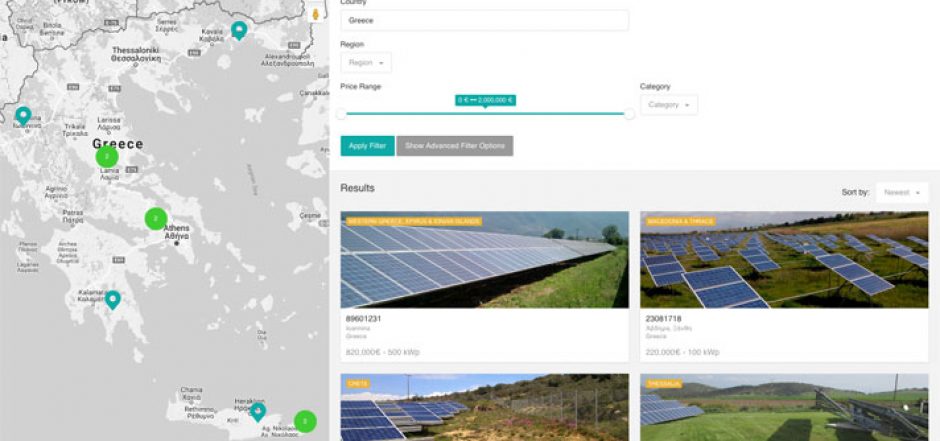Click the left price range slider handle

click(x=341, y=114)
